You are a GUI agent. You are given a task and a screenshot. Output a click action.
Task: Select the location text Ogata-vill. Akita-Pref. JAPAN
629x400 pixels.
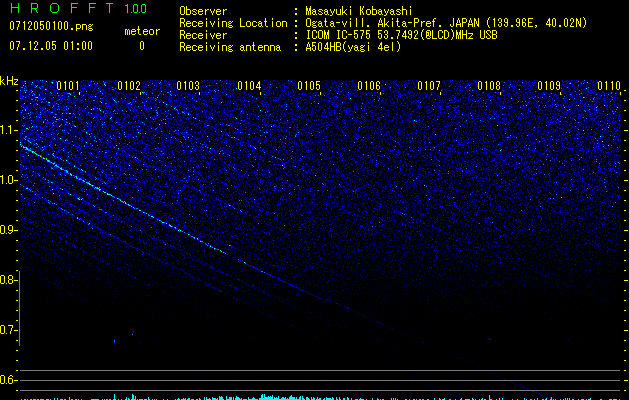[393, 23]
